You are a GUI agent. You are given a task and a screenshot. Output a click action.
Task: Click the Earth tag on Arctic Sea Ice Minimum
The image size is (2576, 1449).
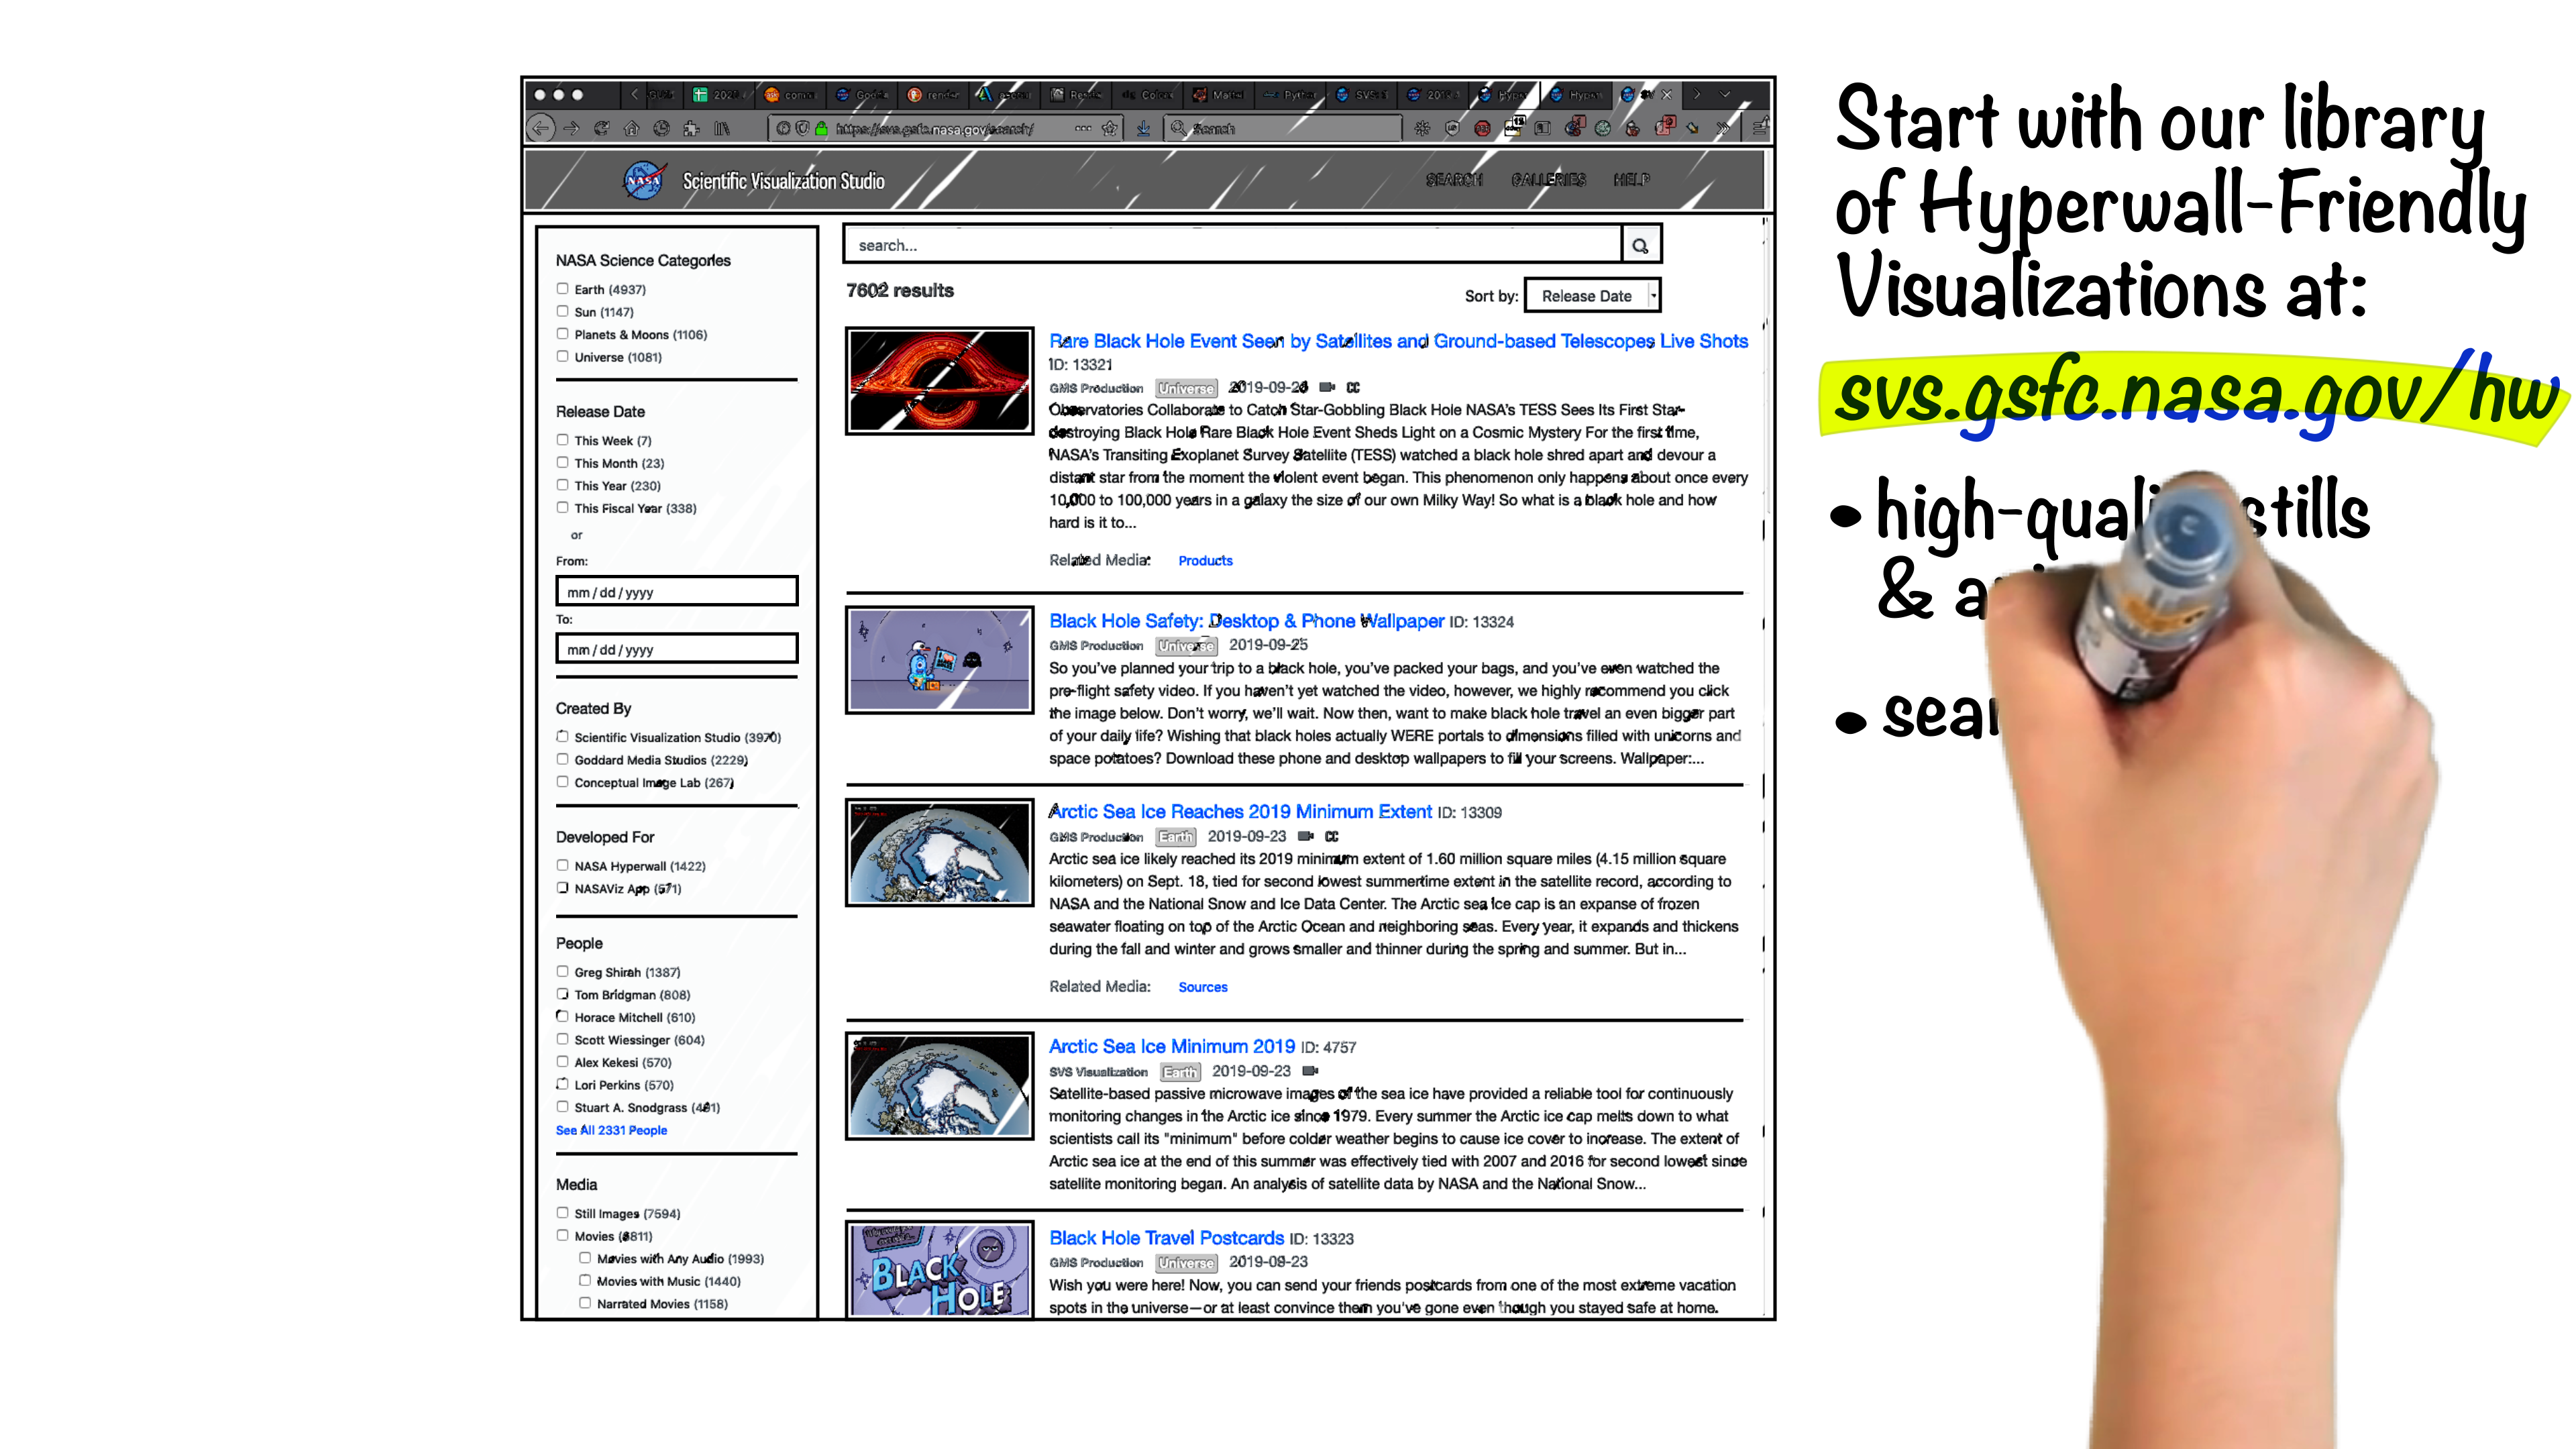[x=1180, y=1072]
